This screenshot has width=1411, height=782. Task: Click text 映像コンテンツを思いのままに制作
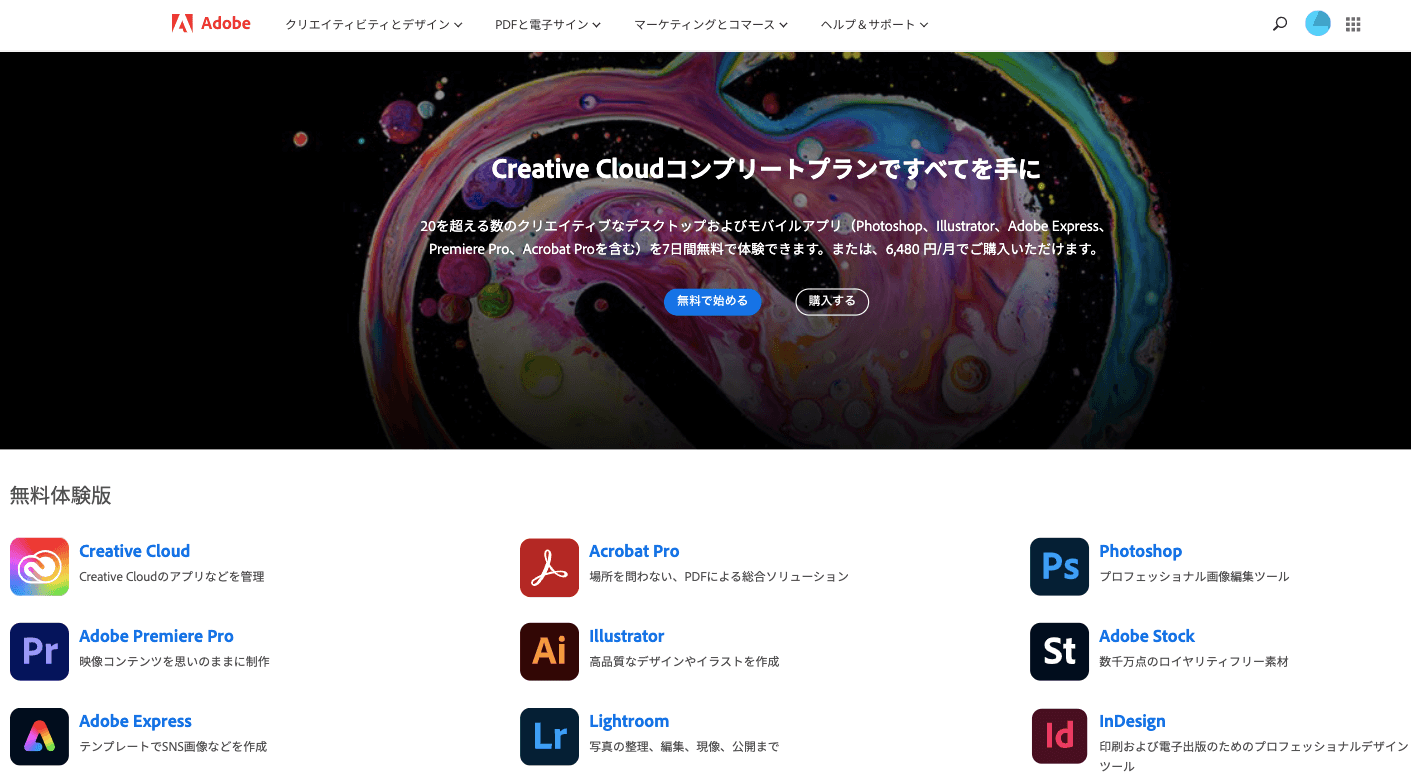coord(174,662)
